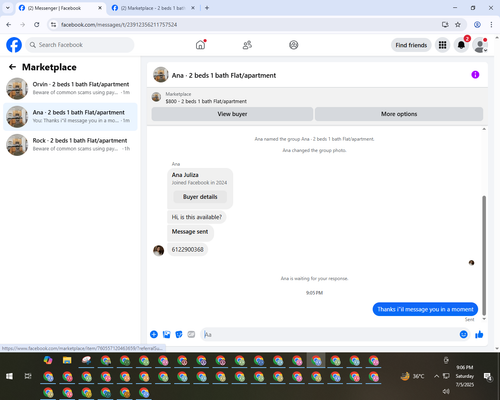Click the chat scroll down arrow
This screenshot has width=500, height=400.
tap(484, 319)
